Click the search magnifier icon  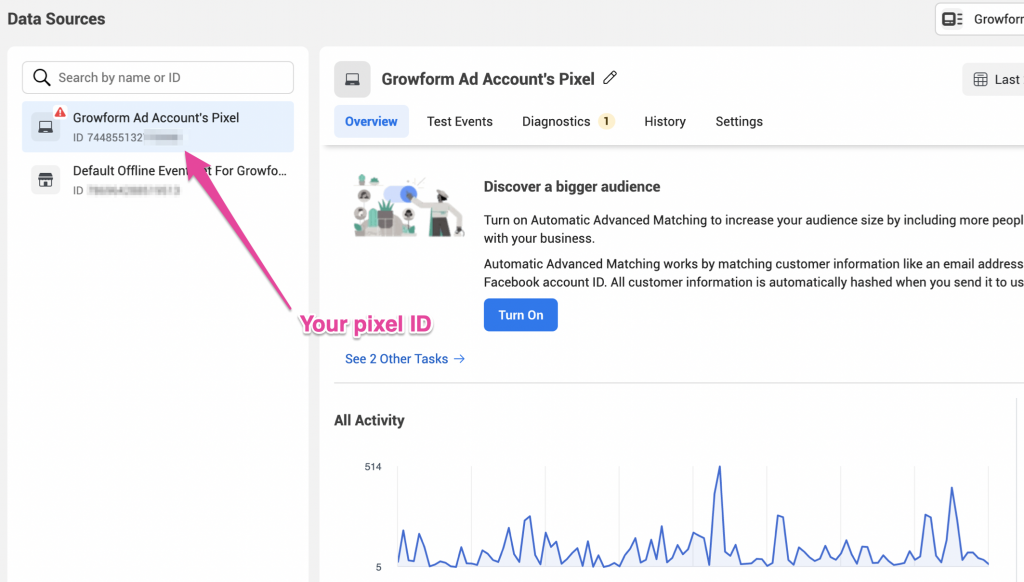[x=42, y=78]
